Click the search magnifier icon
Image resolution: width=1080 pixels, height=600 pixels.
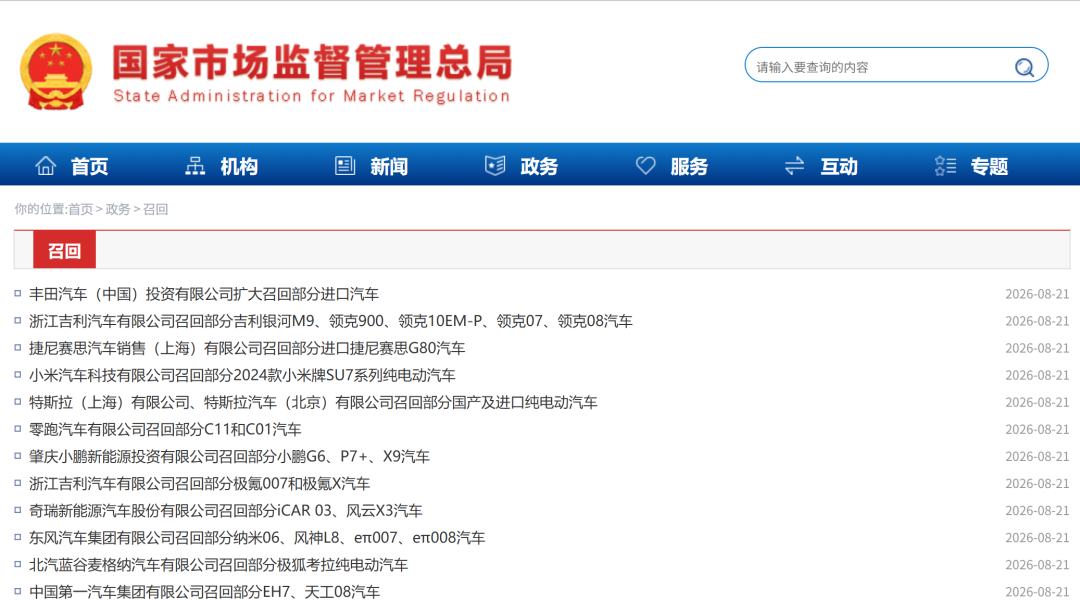(x=1024, y=67)
